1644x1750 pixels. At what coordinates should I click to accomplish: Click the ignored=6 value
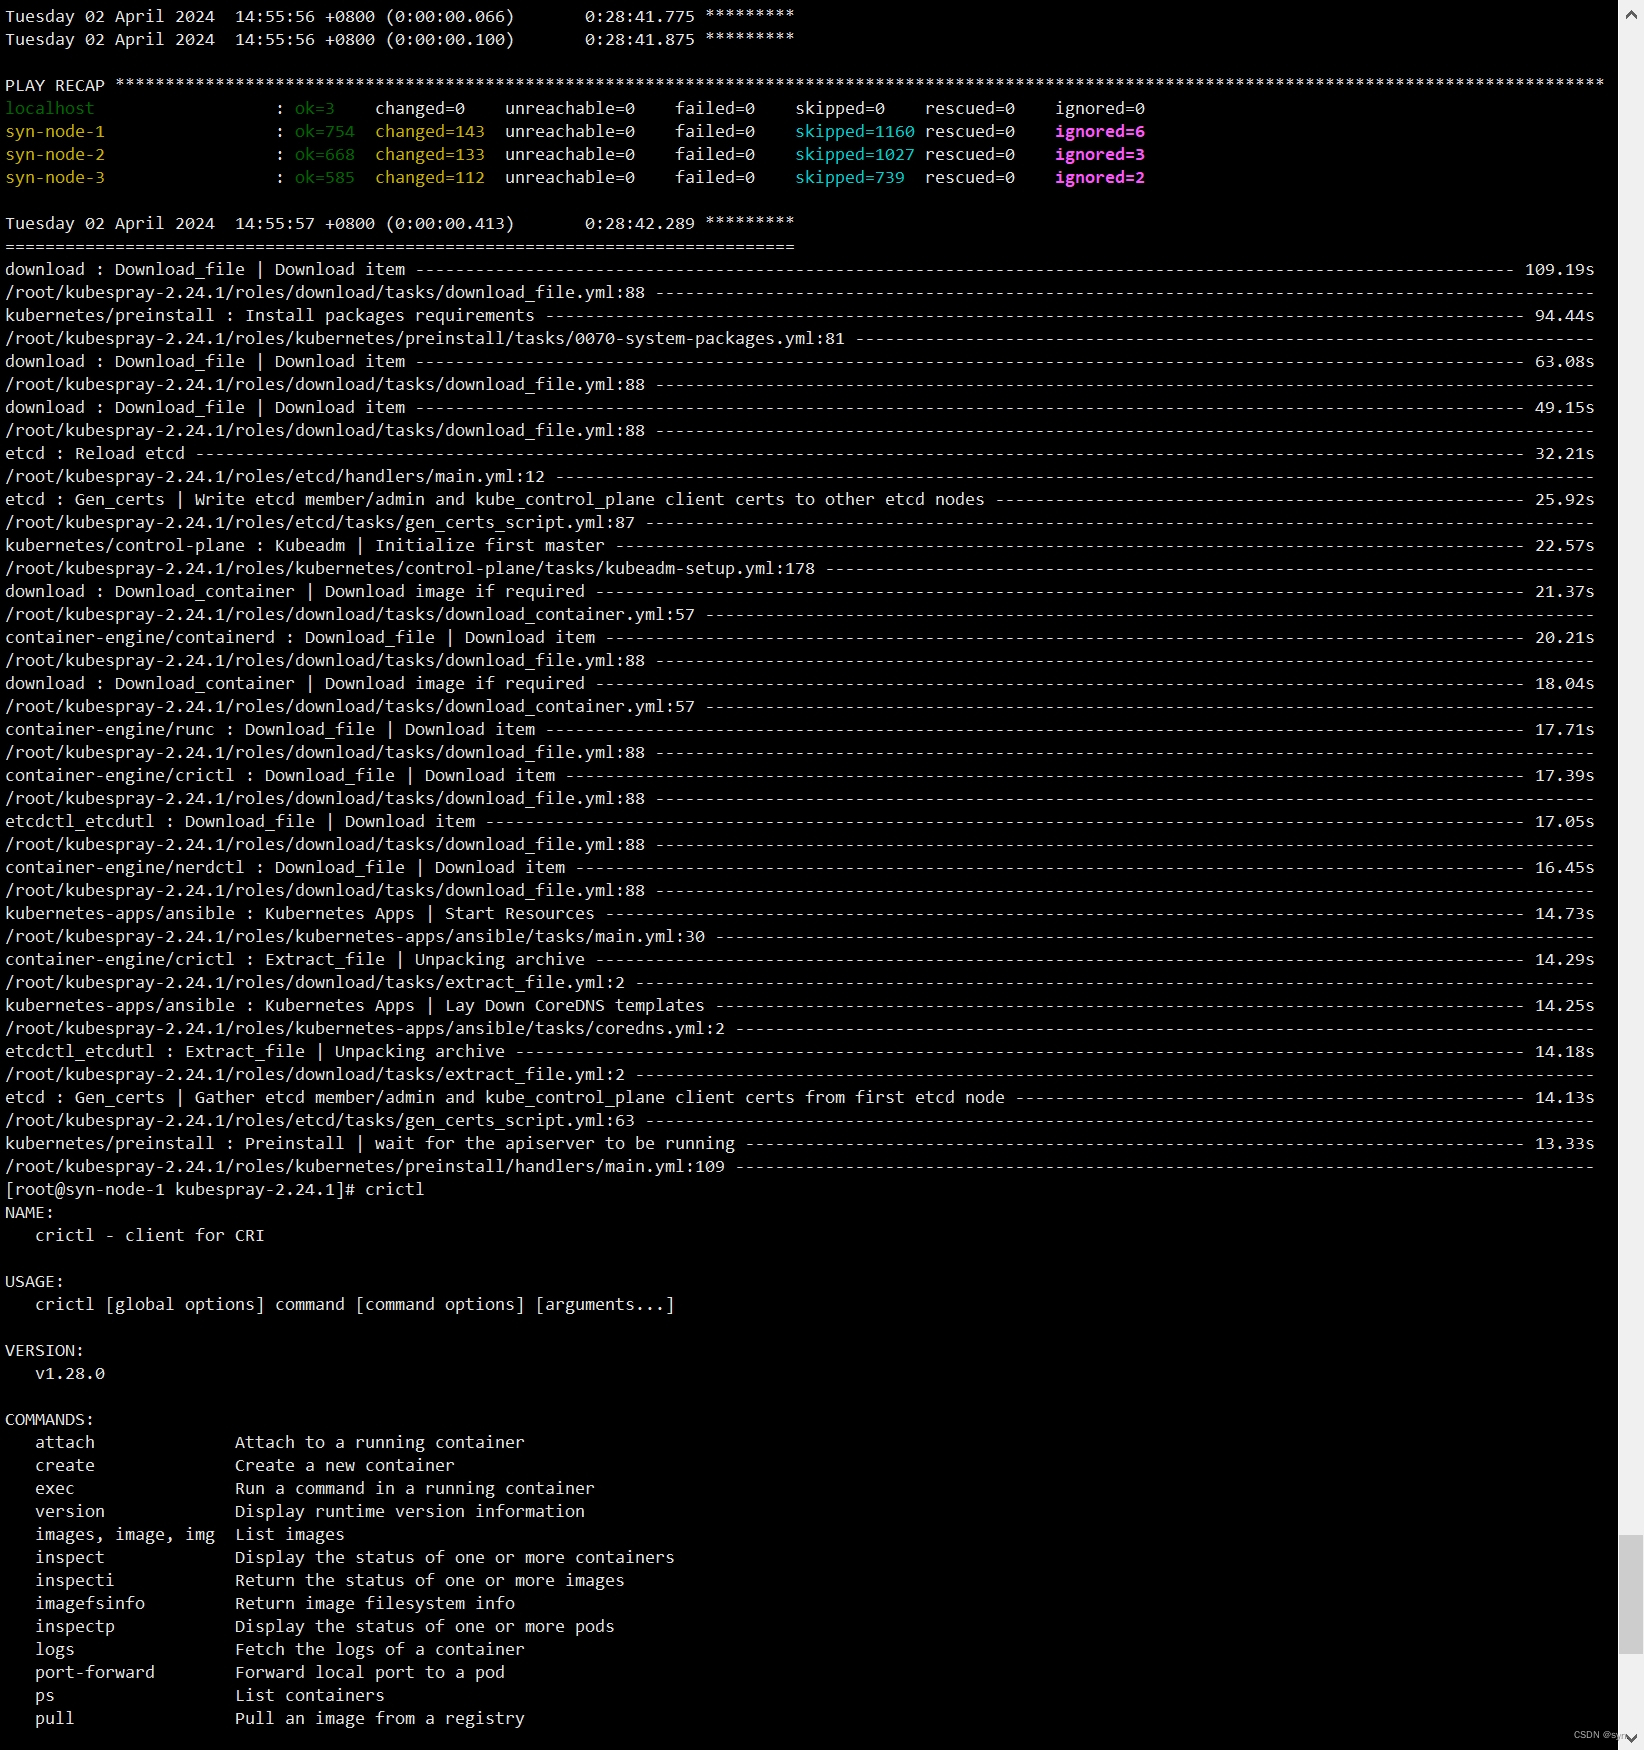(1100, 131)
